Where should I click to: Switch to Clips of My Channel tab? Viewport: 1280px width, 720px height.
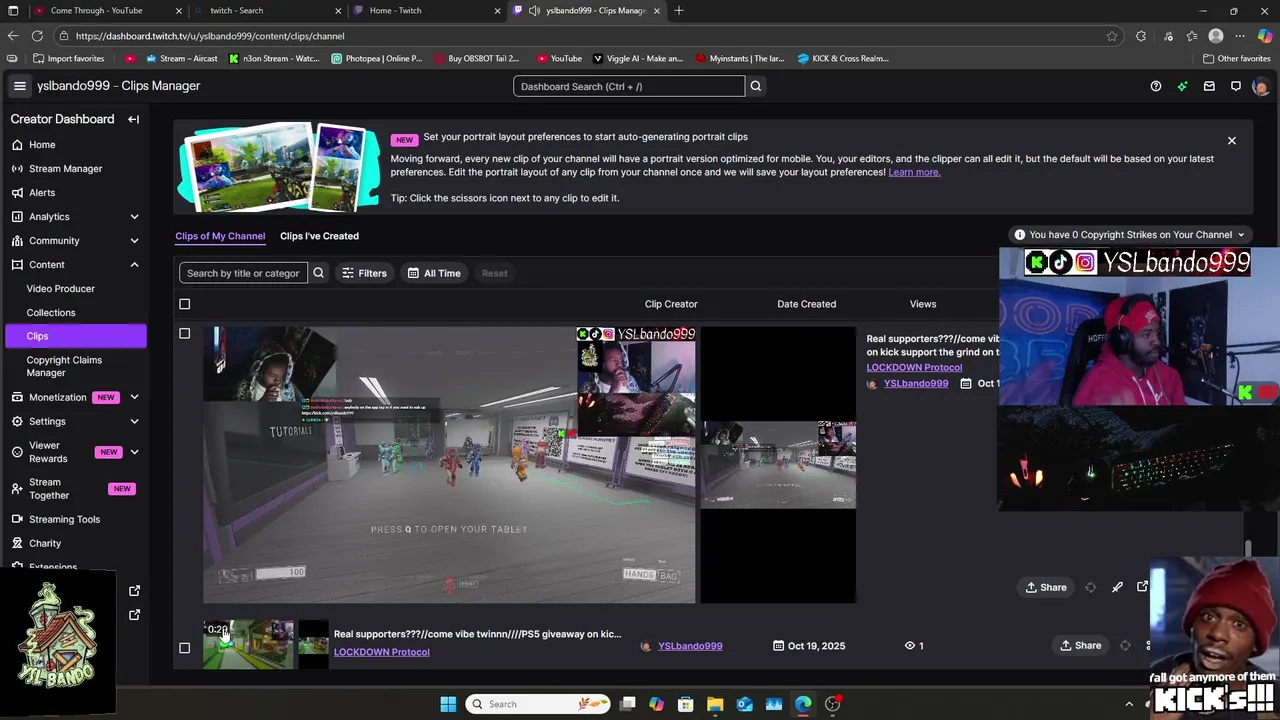tap(220, 236)
